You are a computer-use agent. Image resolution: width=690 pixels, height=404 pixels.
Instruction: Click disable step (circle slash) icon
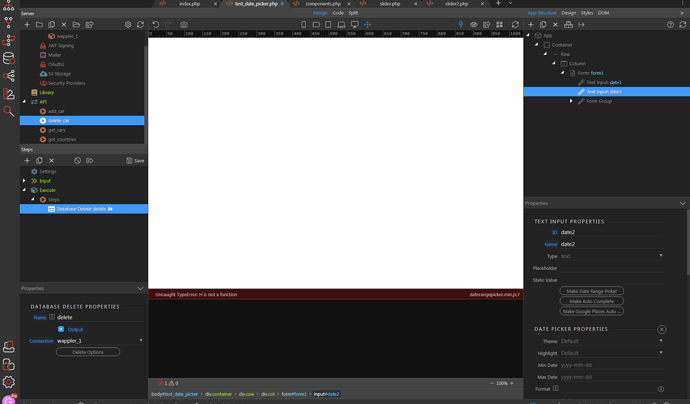(x=77, y=161)
